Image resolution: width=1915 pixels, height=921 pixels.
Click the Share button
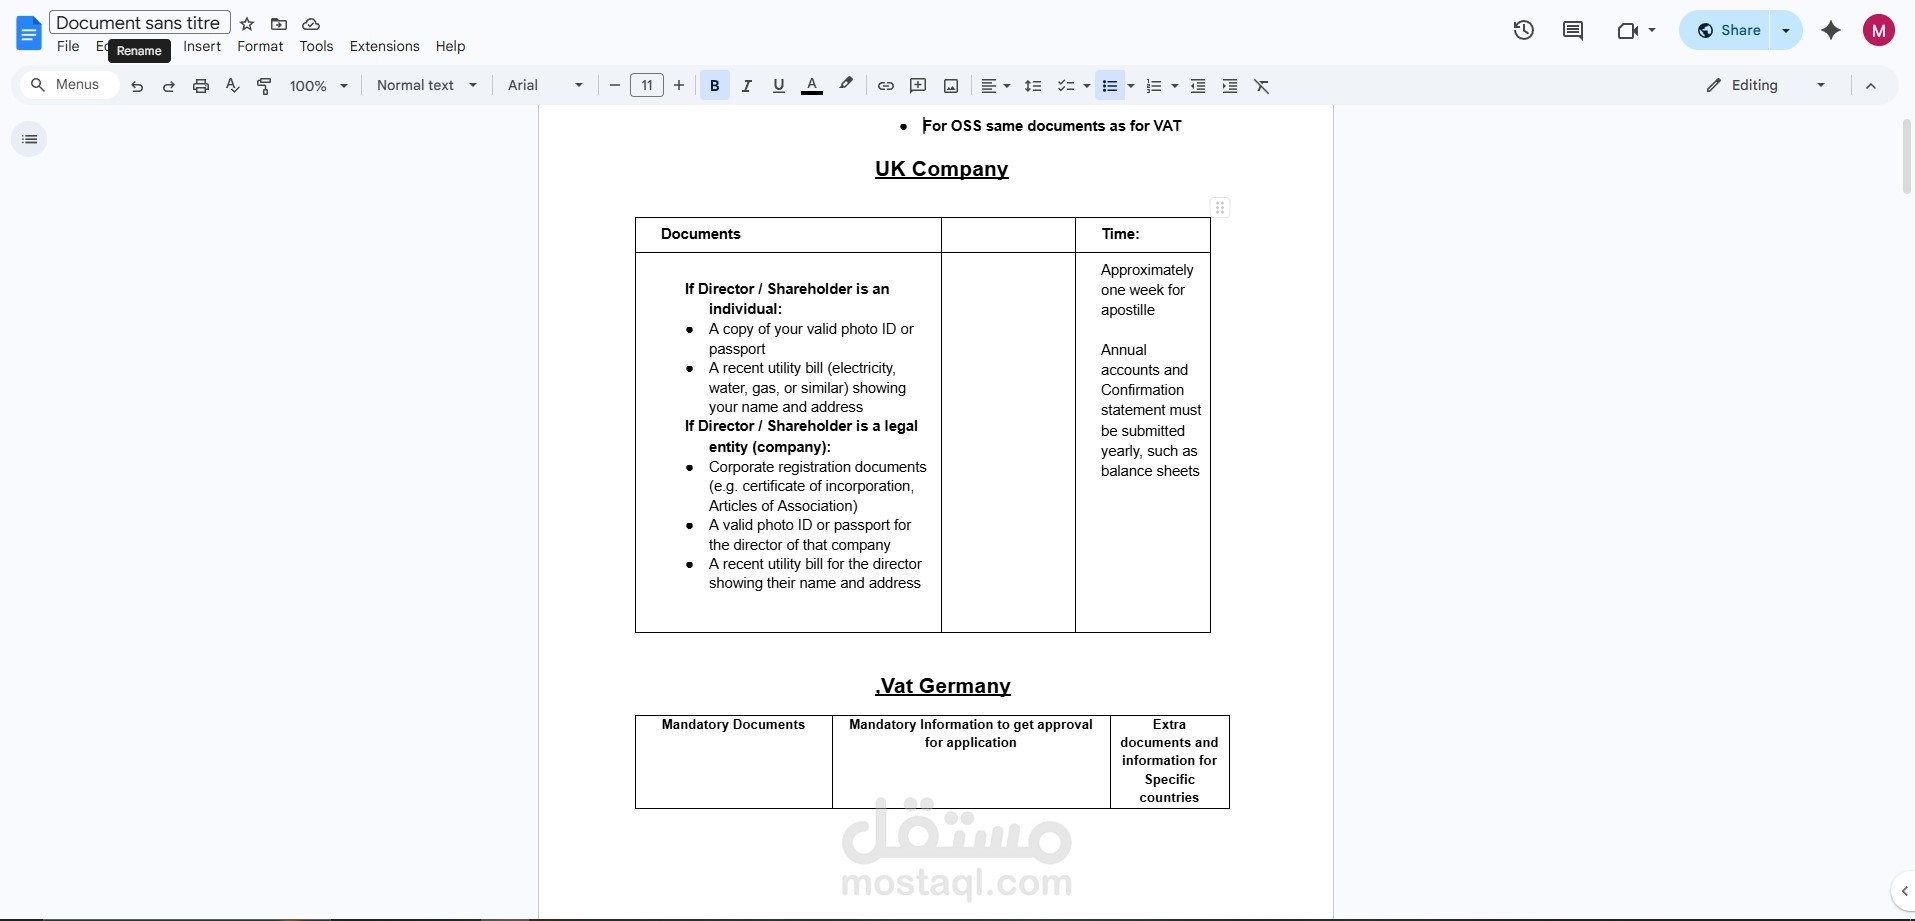1729,30
